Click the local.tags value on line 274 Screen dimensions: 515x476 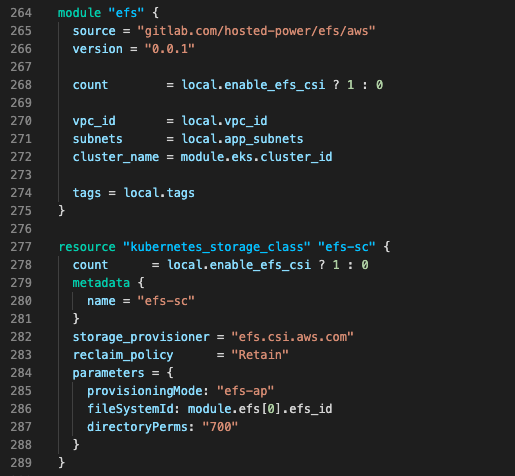click(x=159, y=193)
